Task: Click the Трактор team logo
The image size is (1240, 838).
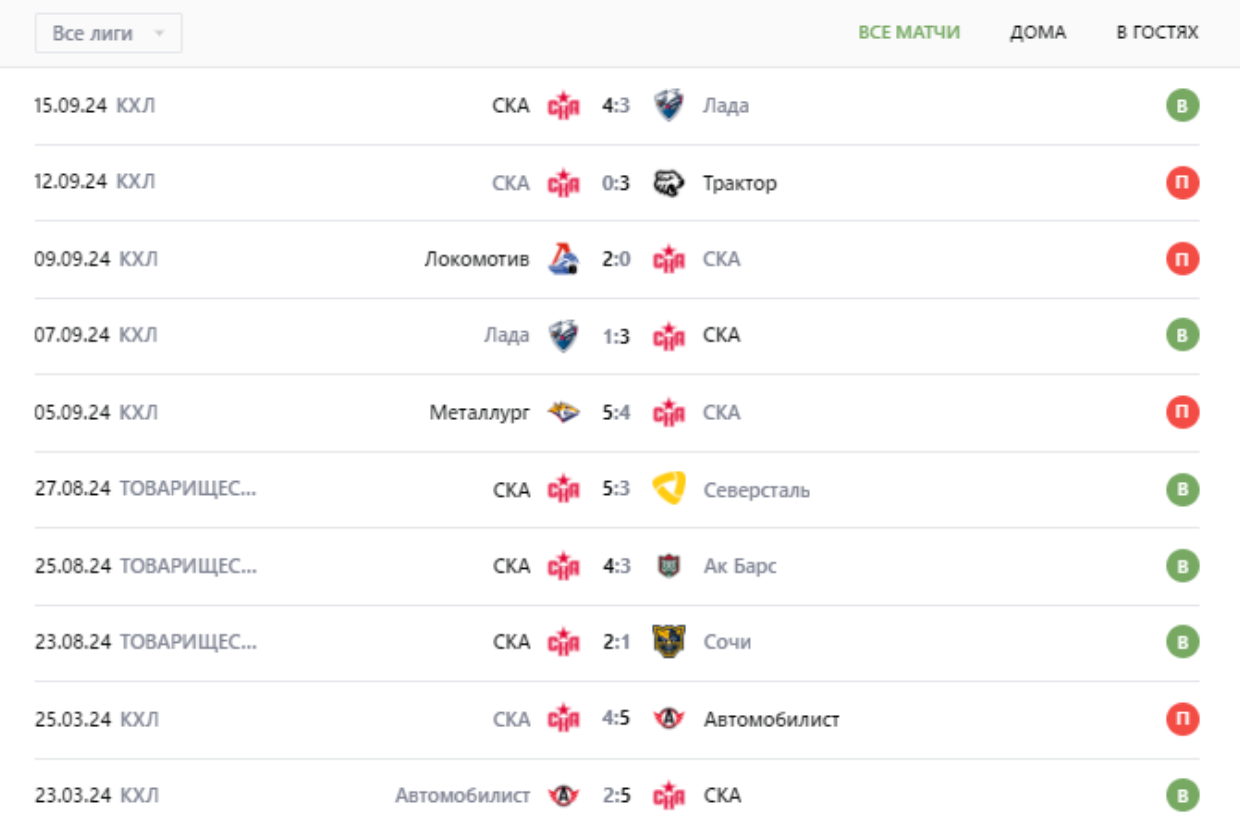Action: pos(668,183)
